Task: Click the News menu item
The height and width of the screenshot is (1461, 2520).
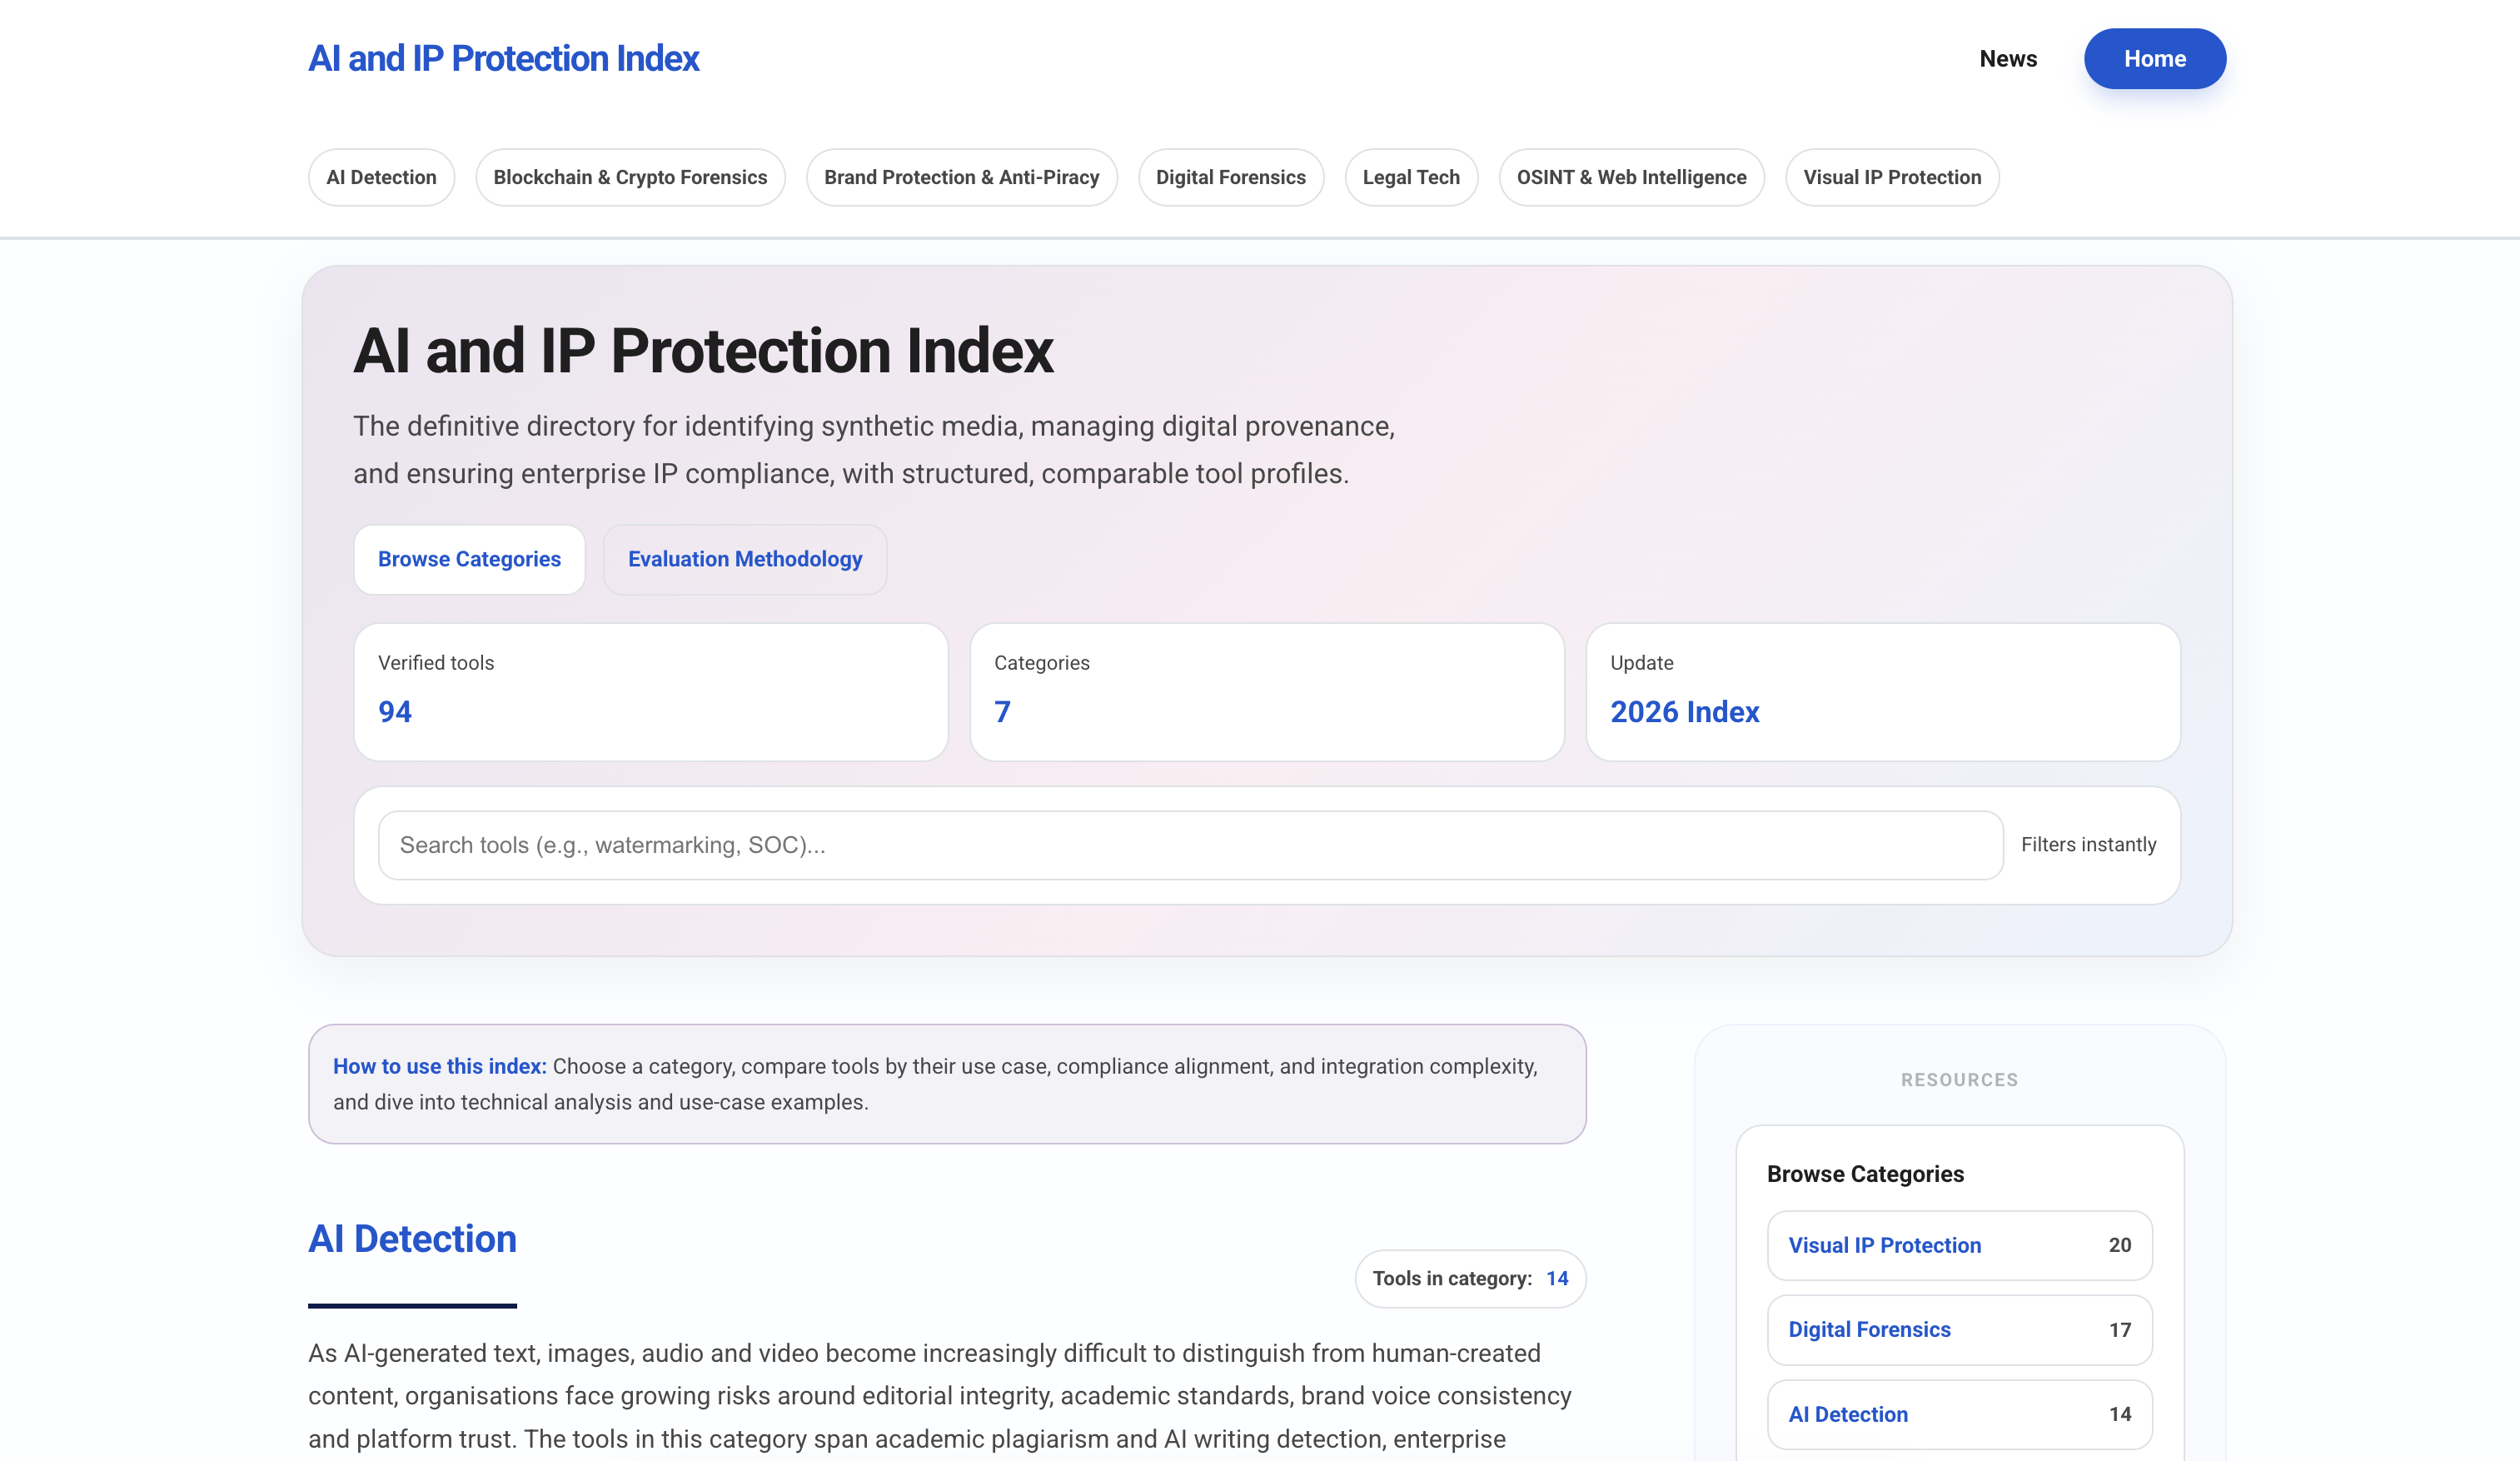Action: click(2008, 58)
